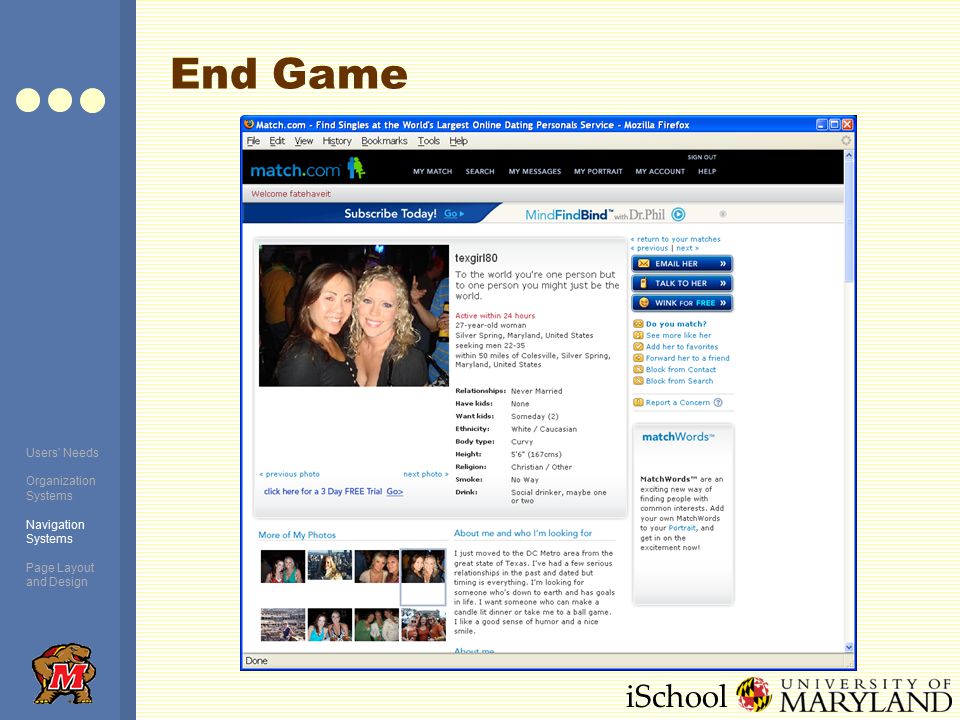Click the previous photo link
The image size is (960, 720).
289,474
